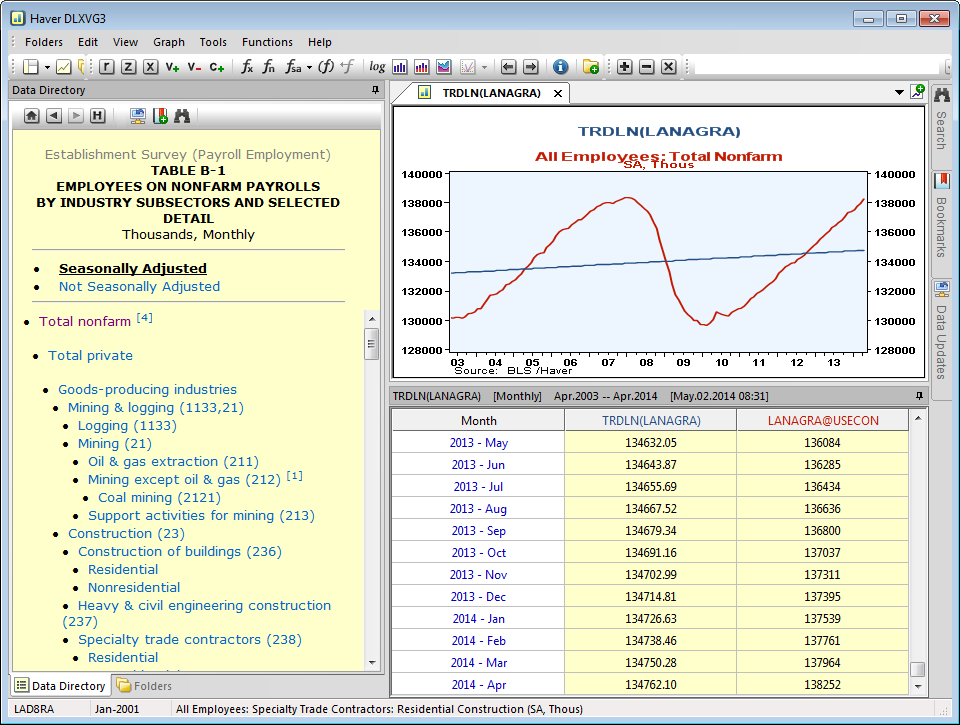Open the Data Updates side panel
Screen dimensions: 960x725
[x=942, y=331]
